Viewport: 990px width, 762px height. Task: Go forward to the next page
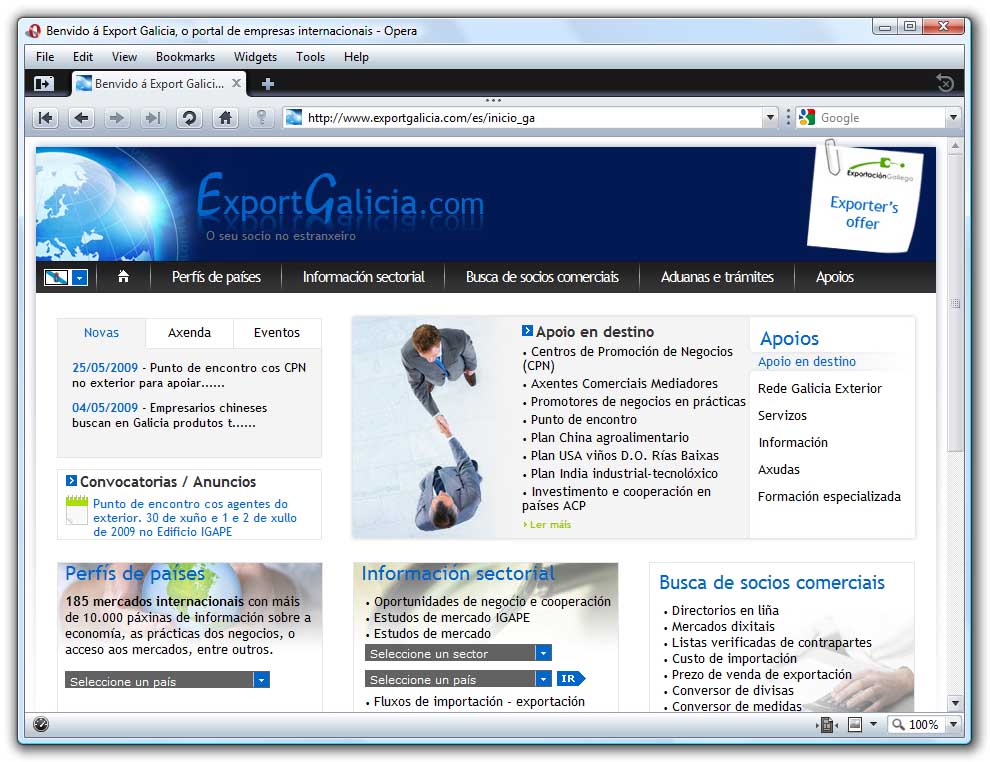pos(117,117)
